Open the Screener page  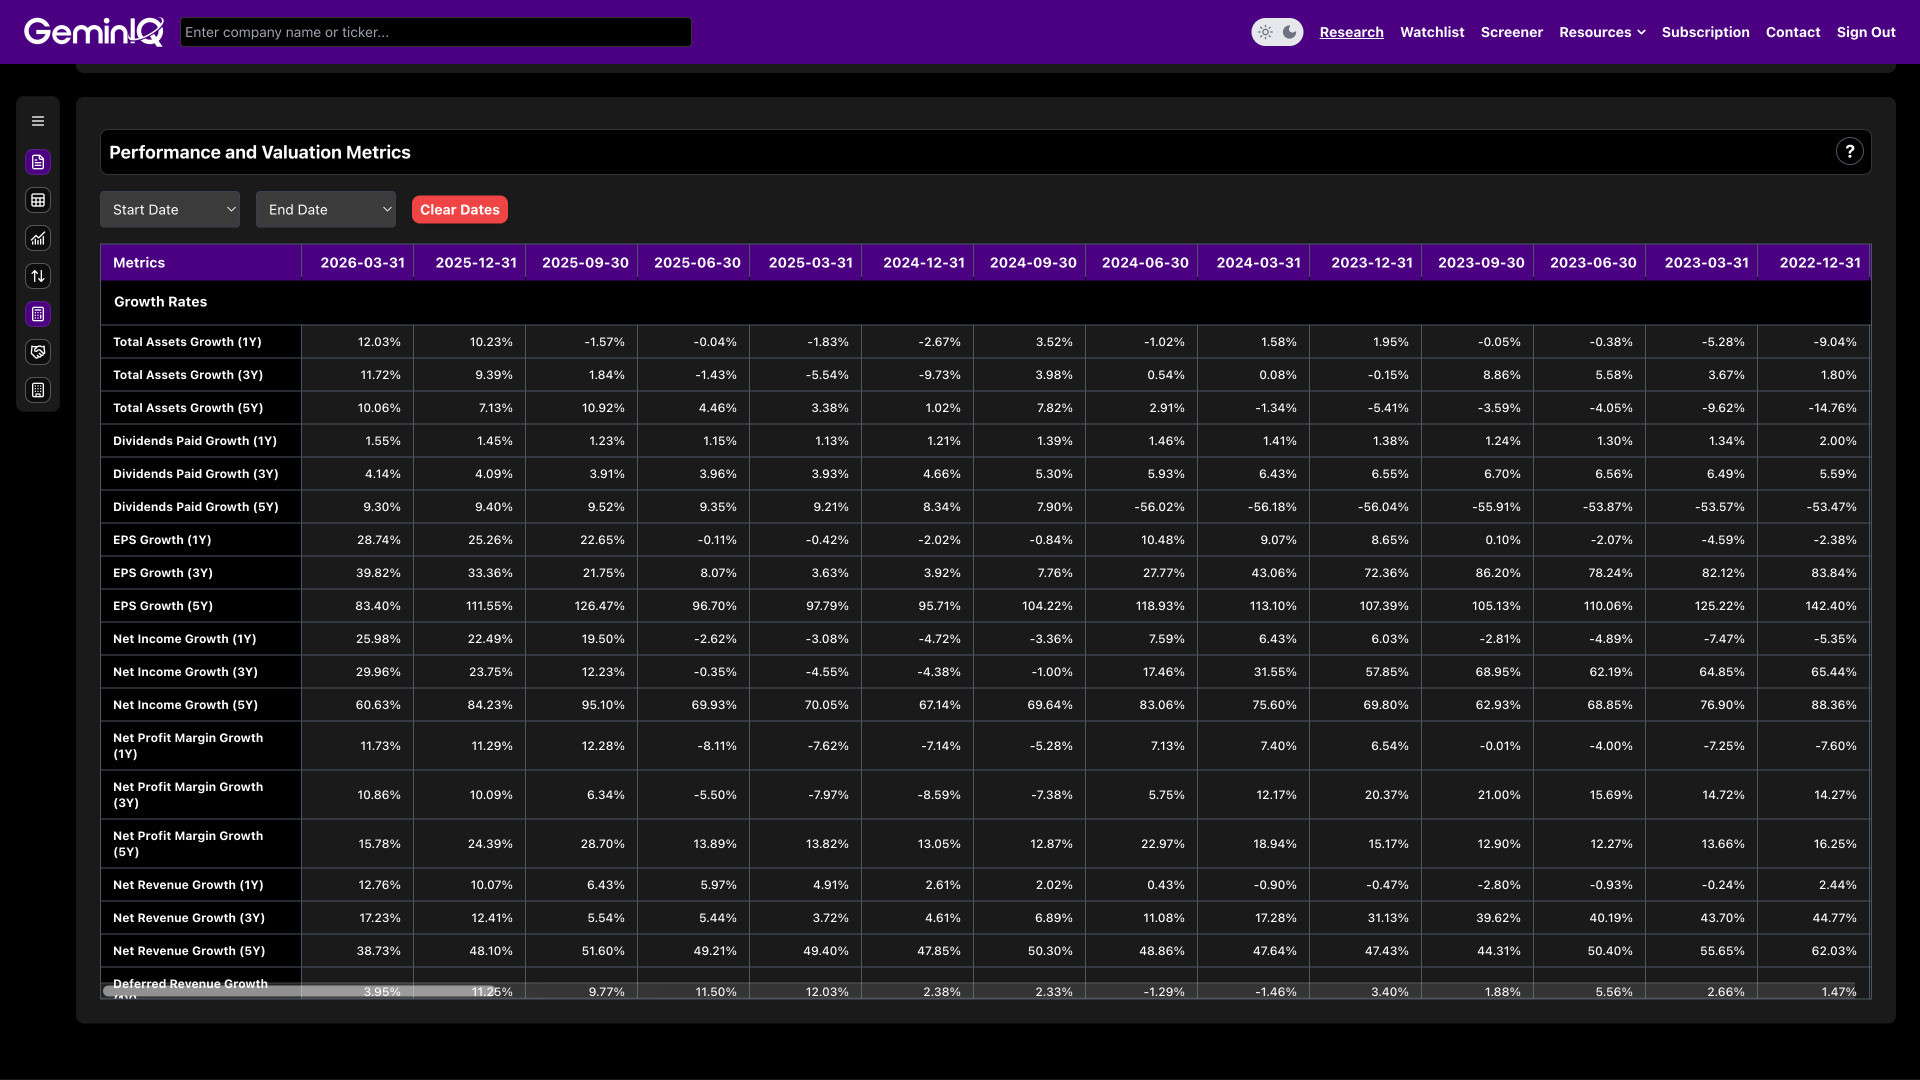tap(1511, 32)
